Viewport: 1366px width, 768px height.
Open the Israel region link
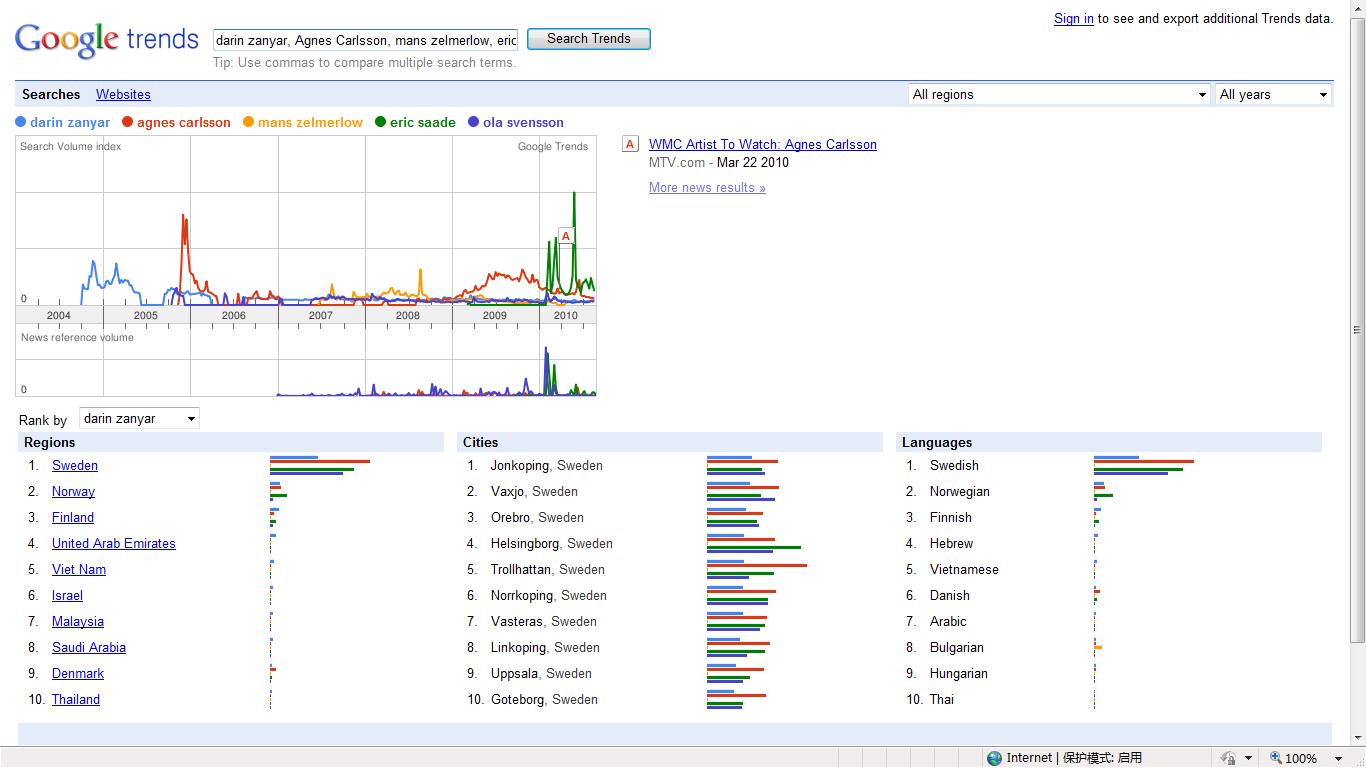tap(67, 595)
